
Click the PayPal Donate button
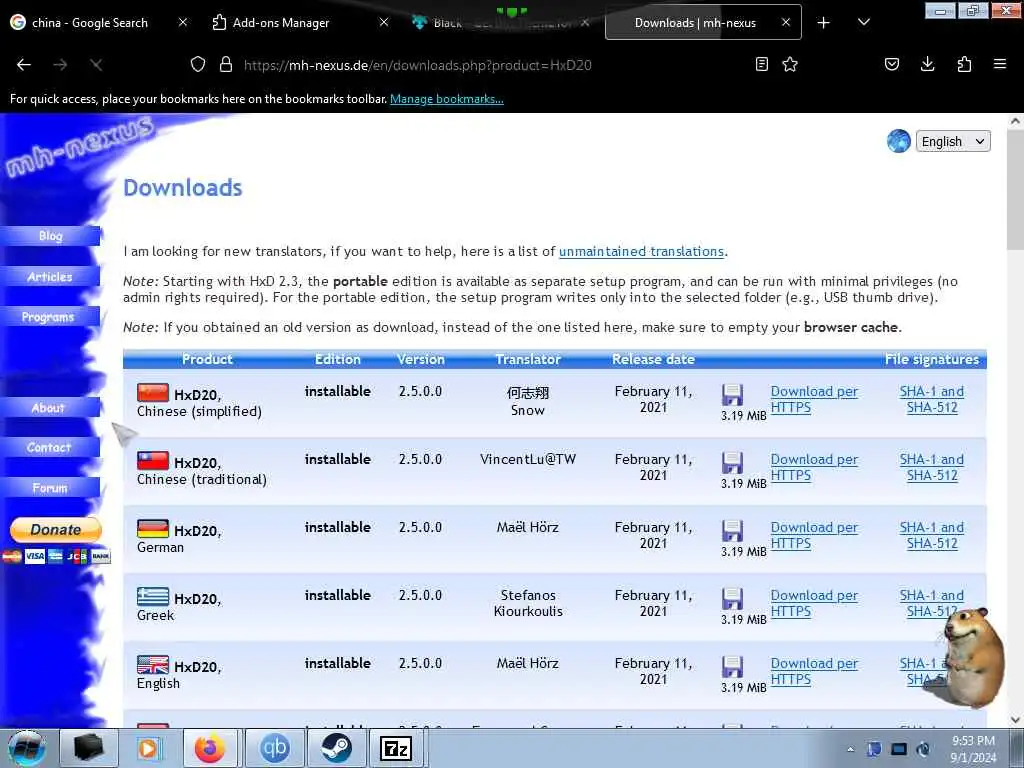click(x=56, y=530)
